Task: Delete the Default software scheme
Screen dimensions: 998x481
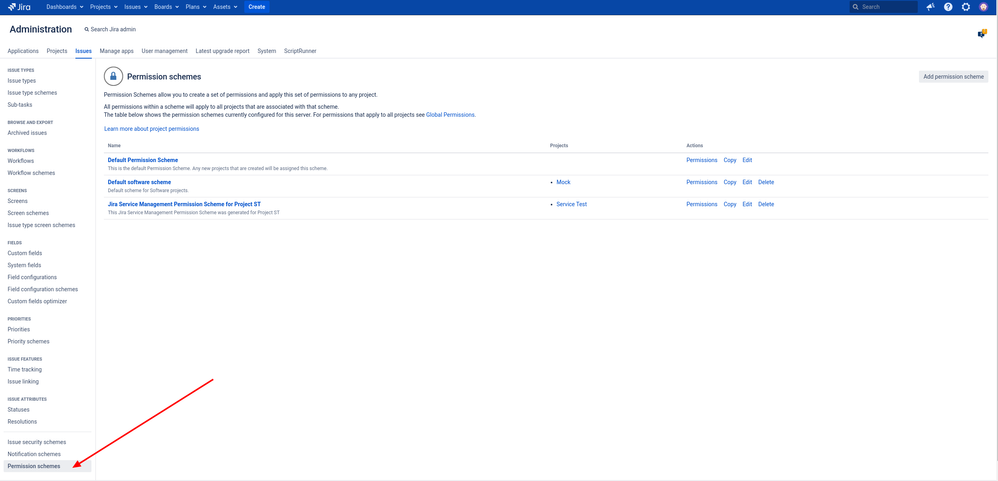Action: tap(766, 182)
